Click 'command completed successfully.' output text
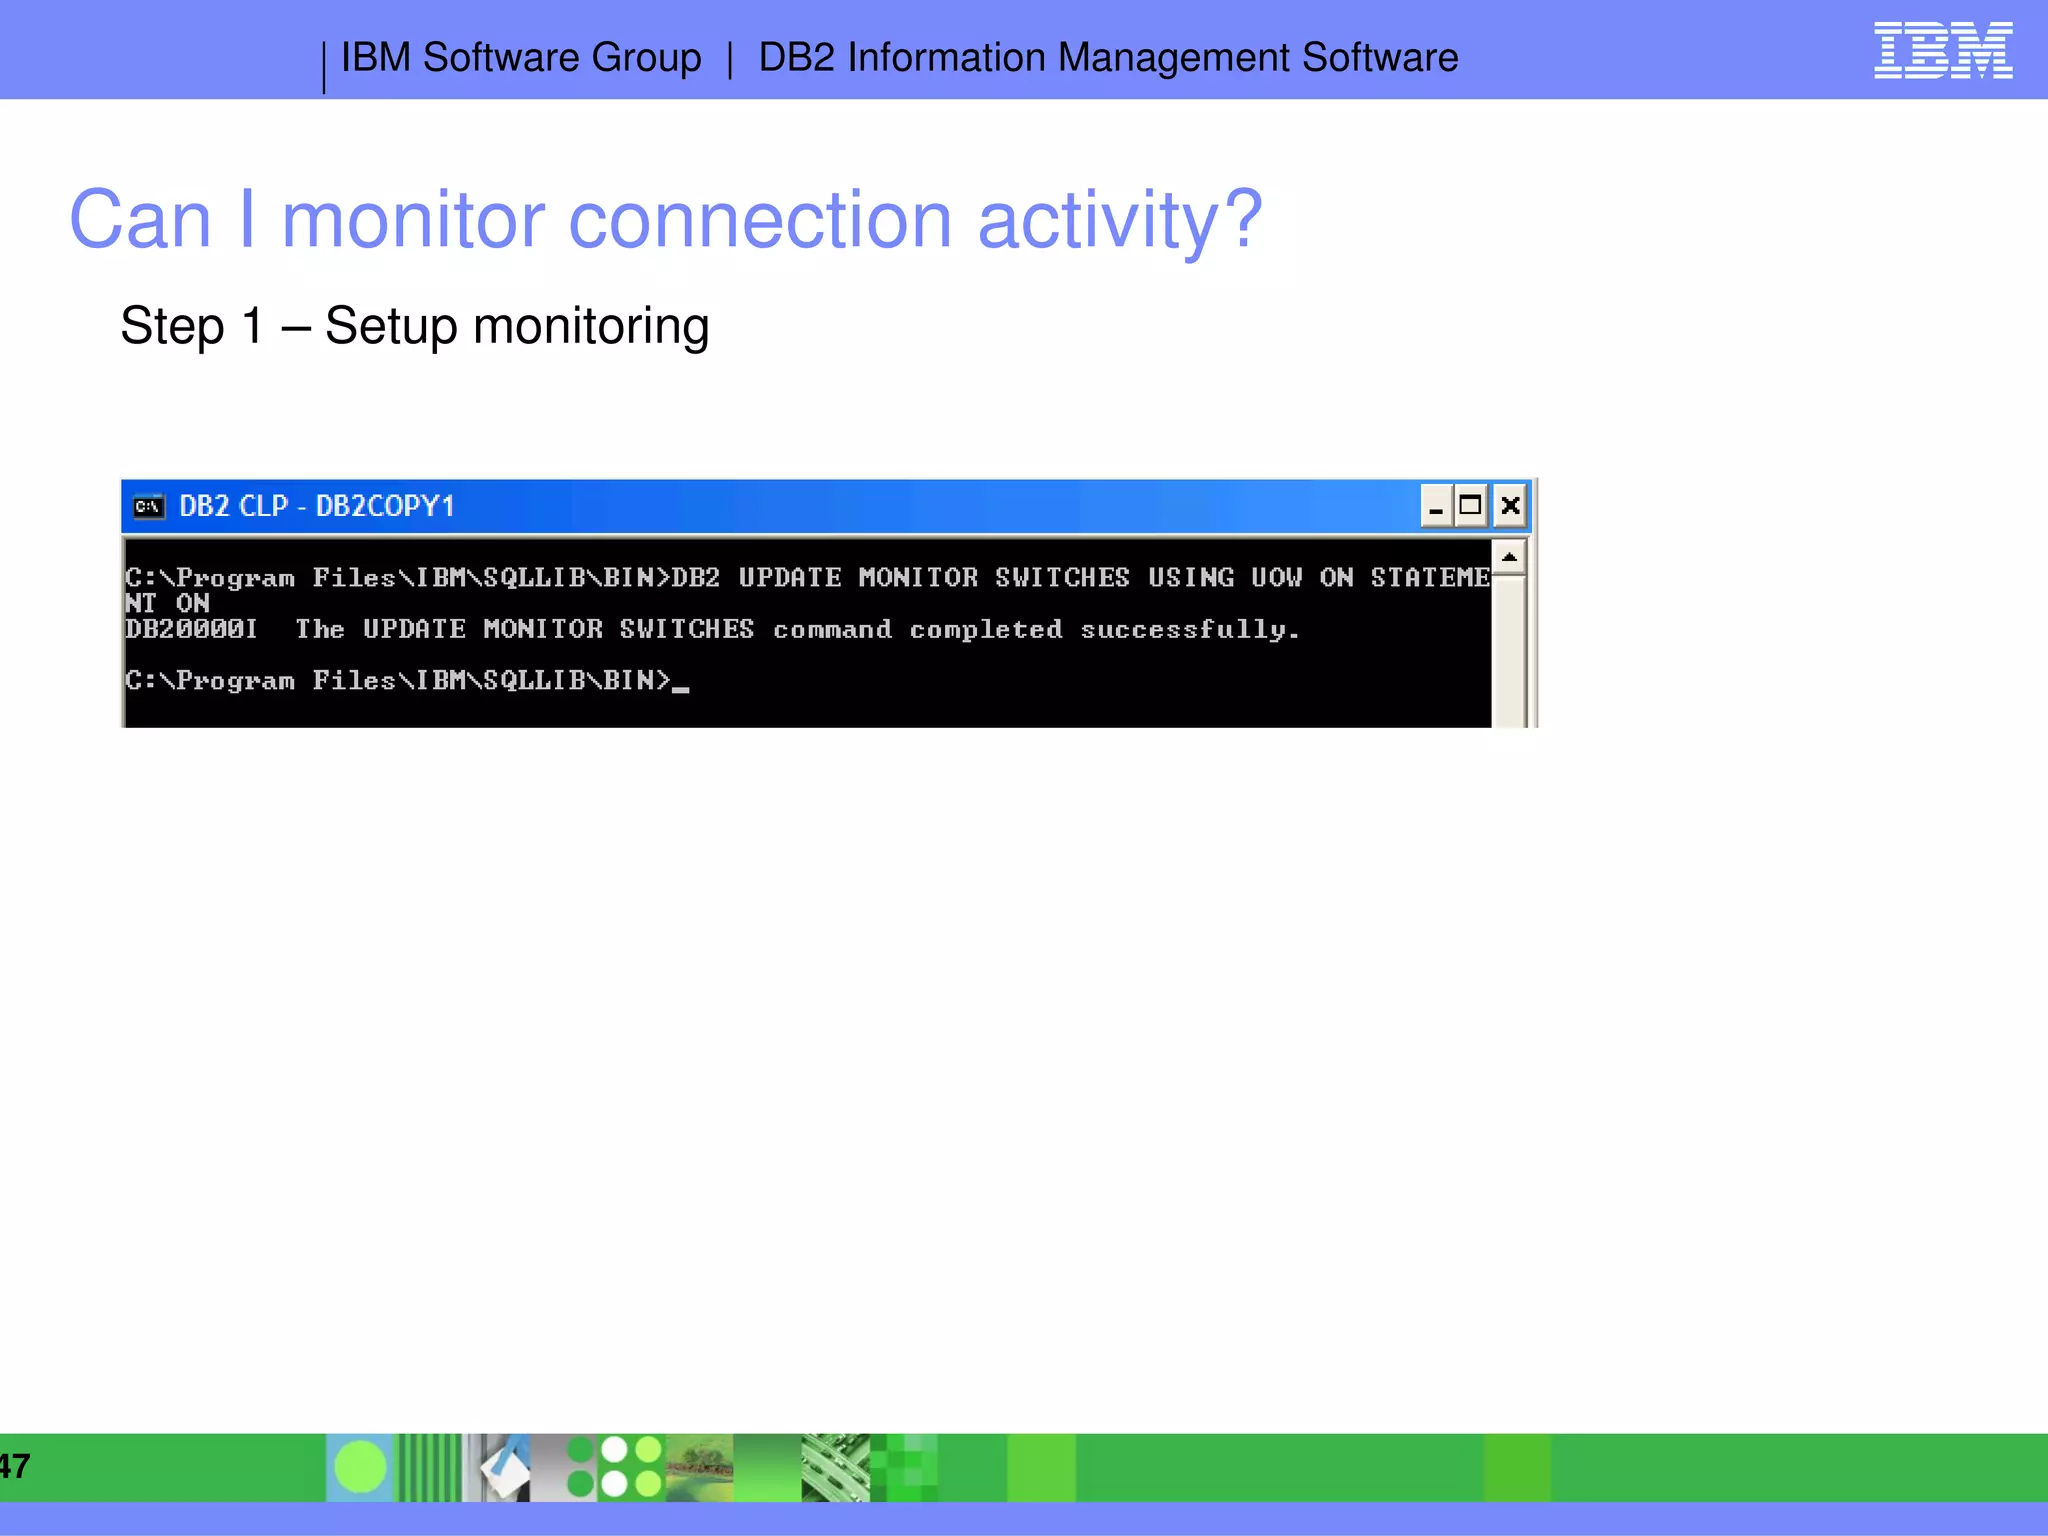2048x1536 pixels. click(x=1037, y=630)
